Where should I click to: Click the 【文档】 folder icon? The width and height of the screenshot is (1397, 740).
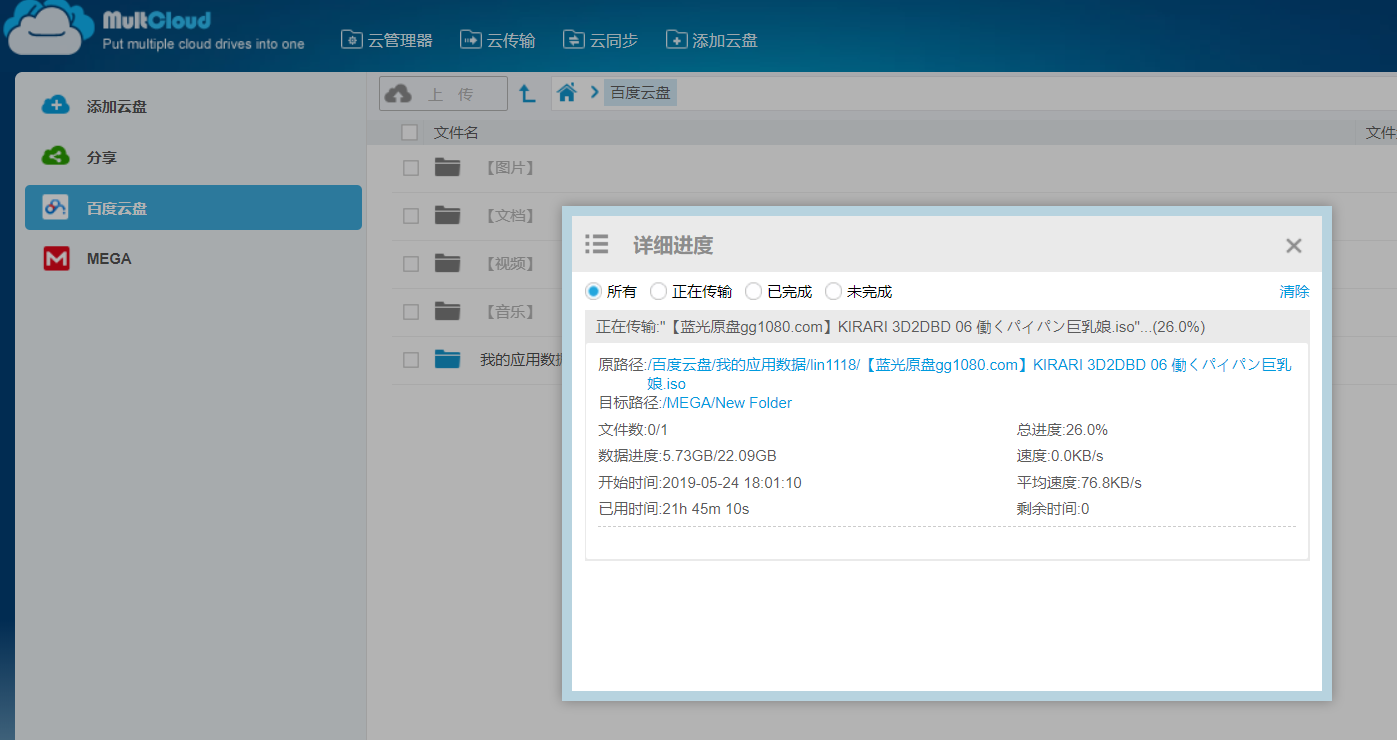[x=447, y=215]
